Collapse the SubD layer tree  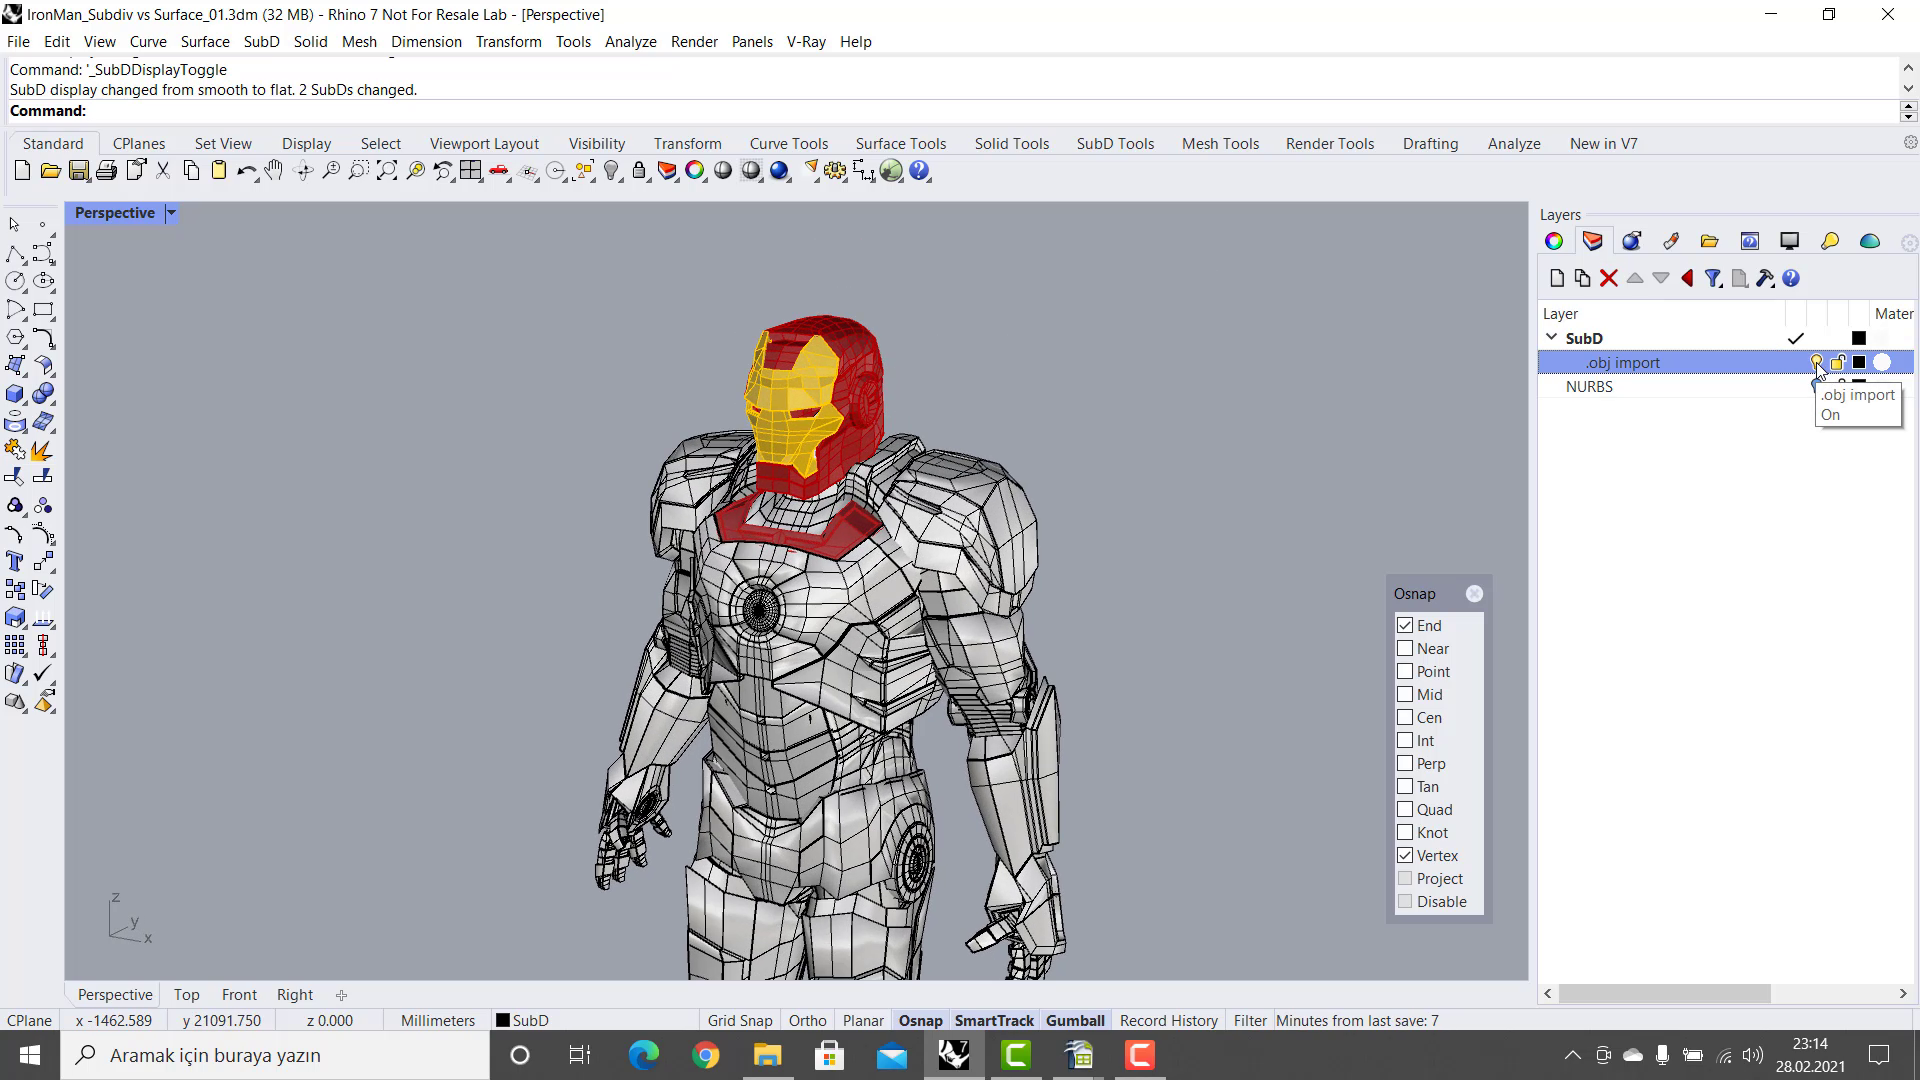tap(1551, 338)
